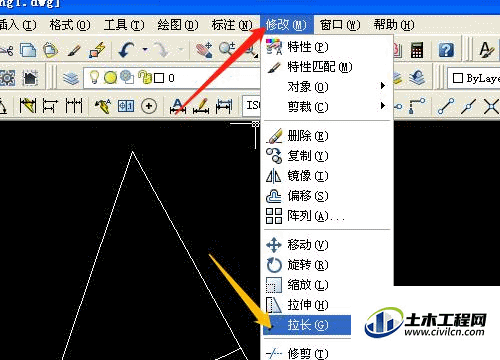Click the My Workspace house icon
500x360 pixels.
click(x=30, y=78)
